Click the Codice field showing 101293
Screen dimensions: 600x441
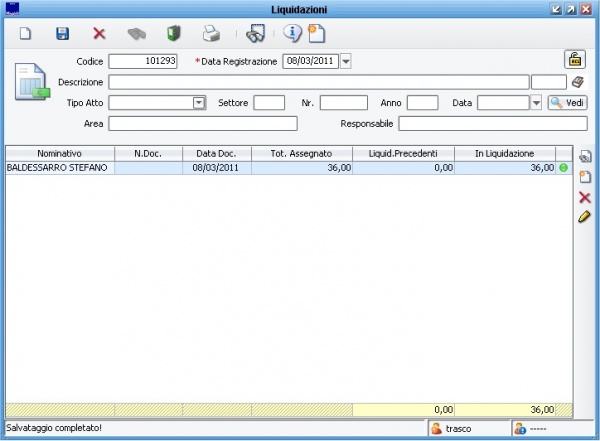pyautogui.click(x=143, y=62)
